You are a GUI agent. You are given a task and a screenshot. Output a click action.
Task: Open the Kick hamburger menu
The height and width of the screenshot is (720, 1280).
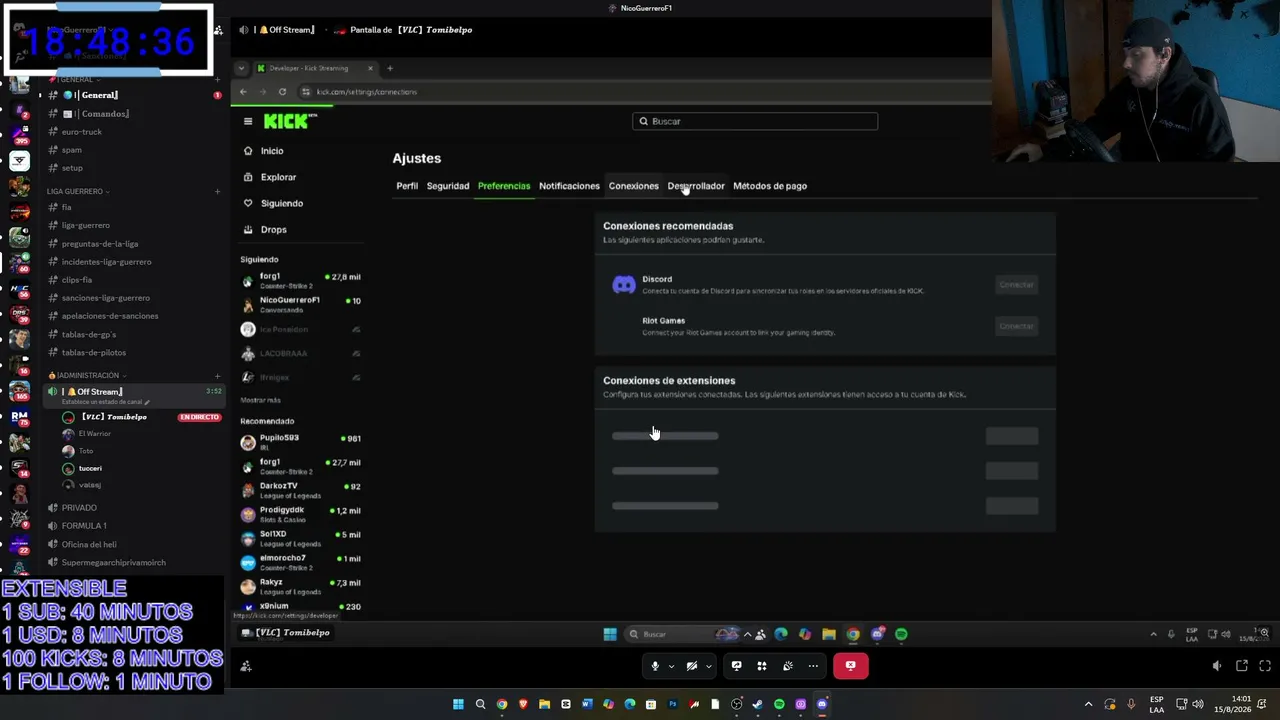click(248, 121)
